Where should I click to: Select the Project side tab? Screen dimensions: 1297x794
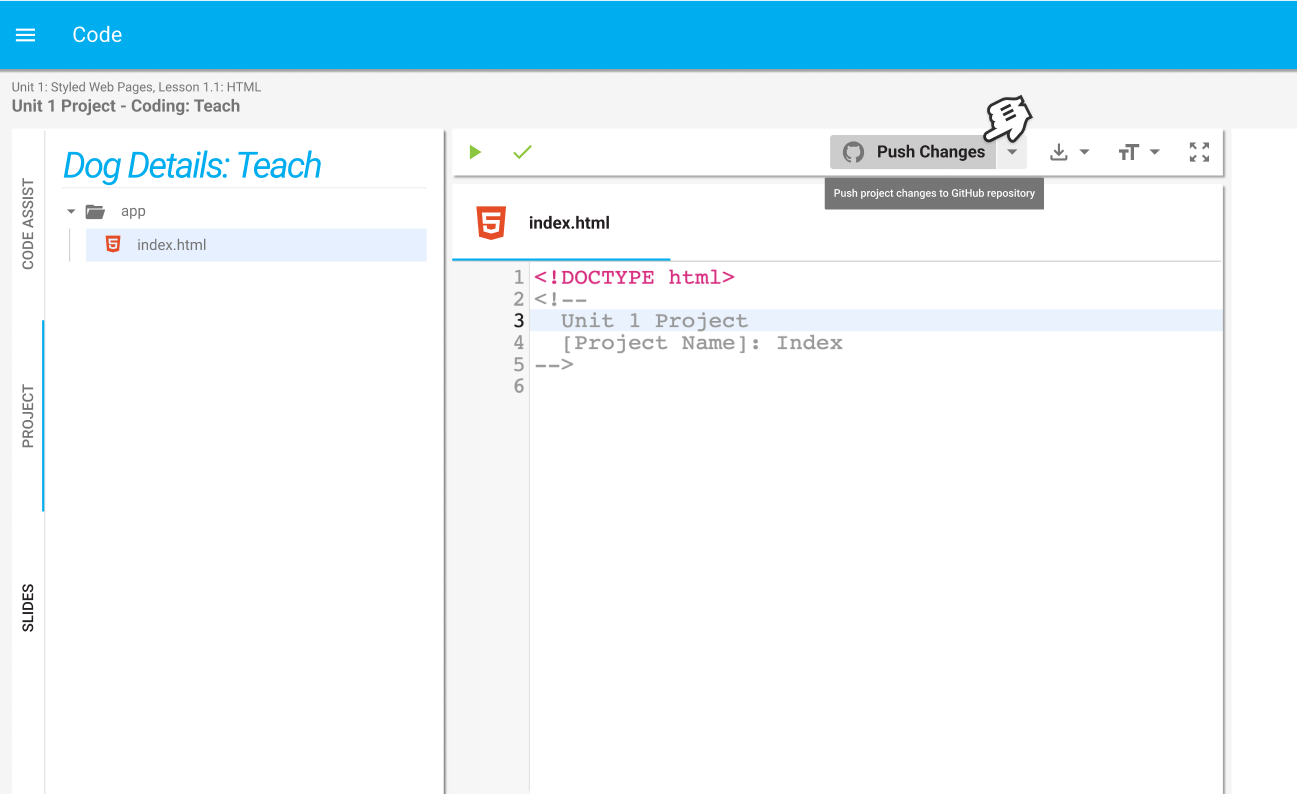point(28,416)
